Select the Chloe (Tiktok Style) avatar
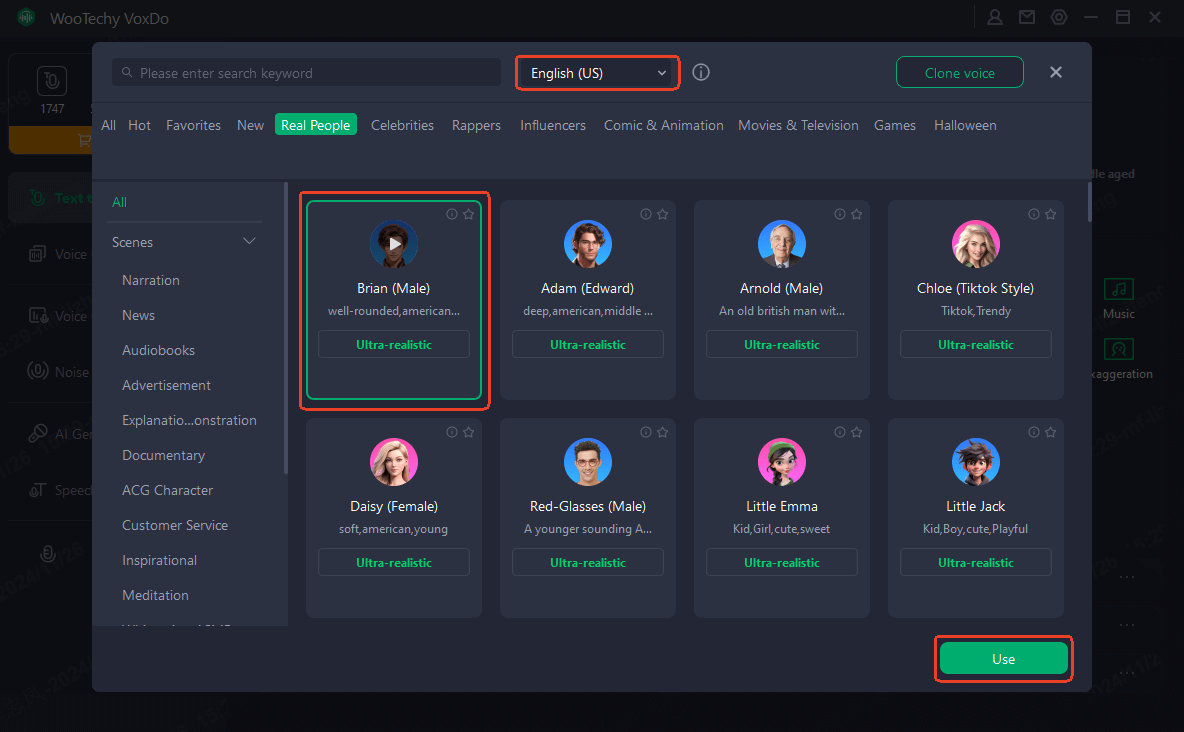Screen dimensions: 1184x732 point(976,244)
